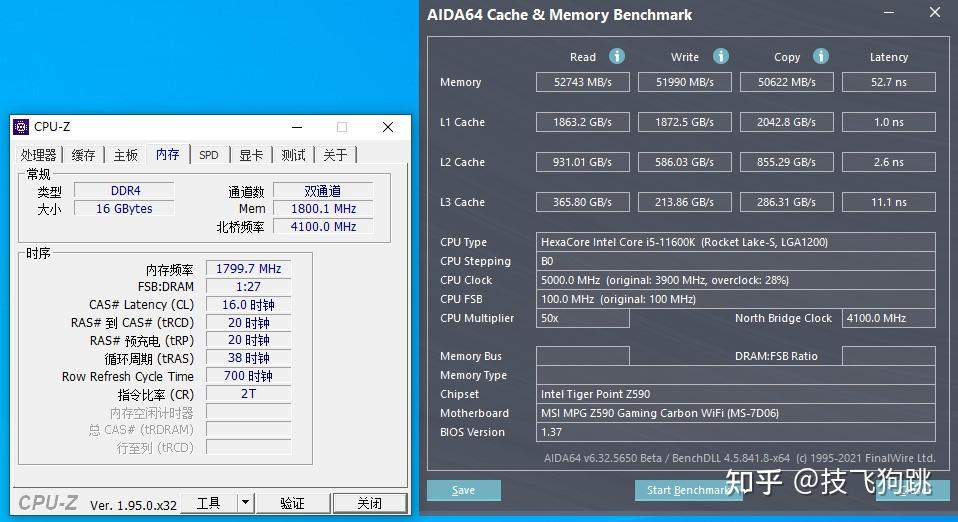Click the empty Memory Bus field
The width and height of the screenshot is (958, 522).
click(583, 356)
